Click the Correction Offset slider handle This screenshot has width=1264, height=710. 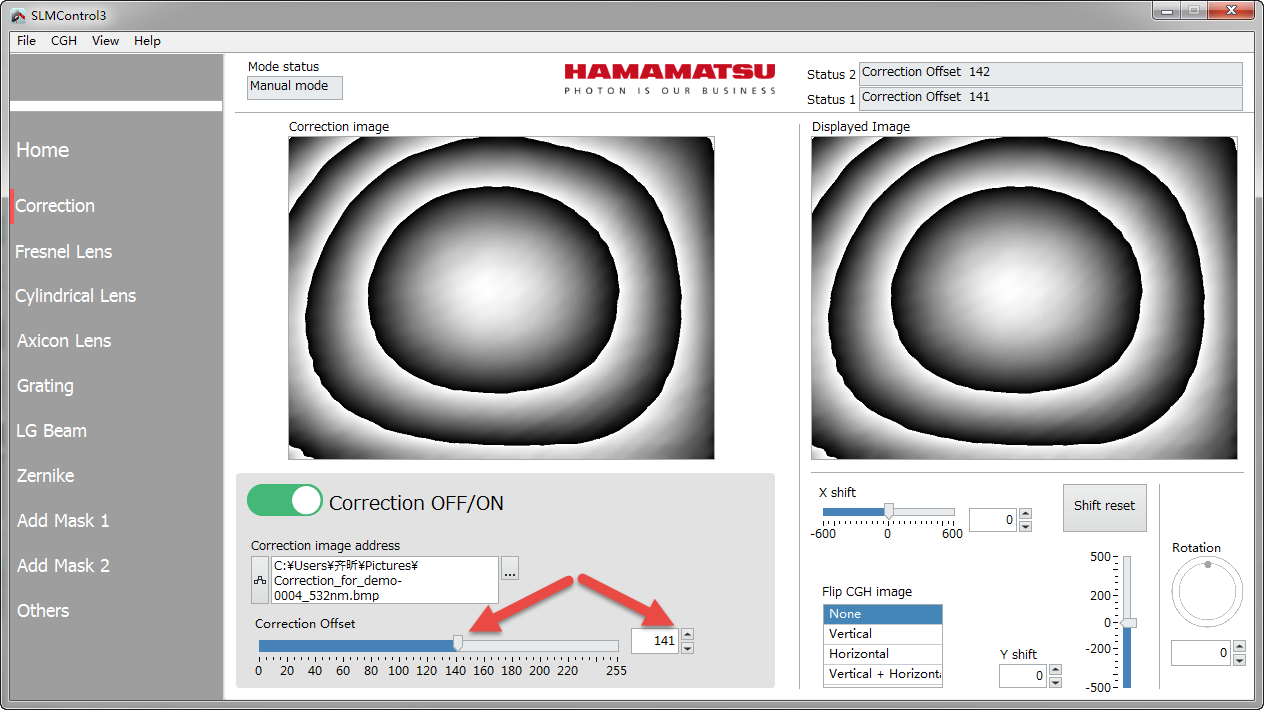point(458,645)
